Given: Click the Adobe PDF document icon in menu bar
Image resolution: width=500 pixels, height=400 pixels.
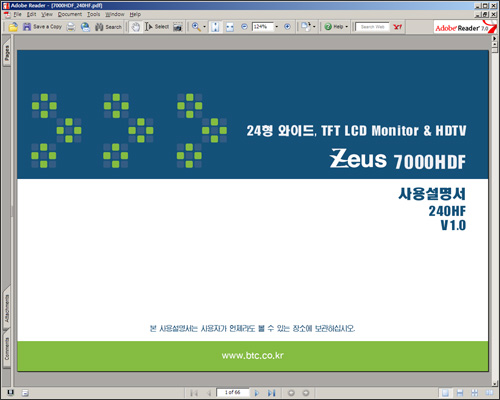Looking at the screenshot, I should click(x=7, y=14).
